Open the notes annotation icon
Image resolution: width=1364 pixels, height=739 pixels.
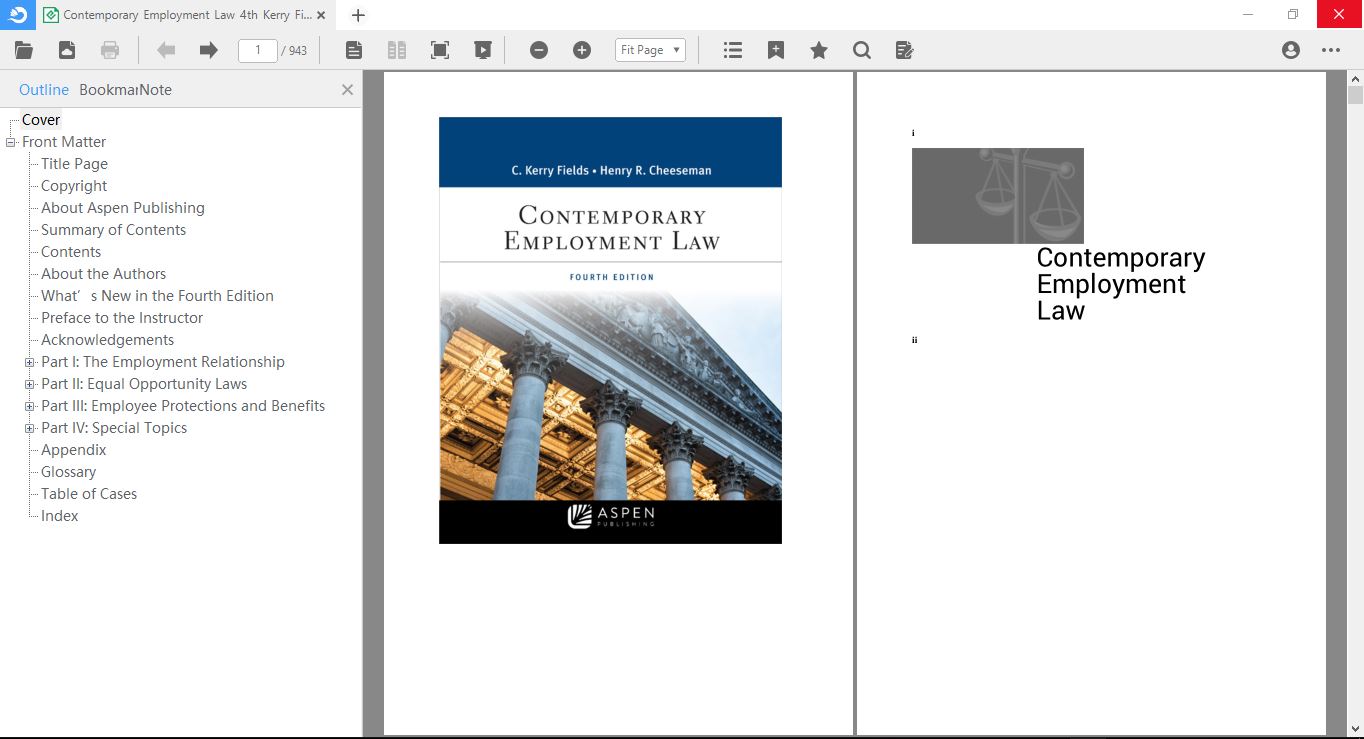[905, 50]
